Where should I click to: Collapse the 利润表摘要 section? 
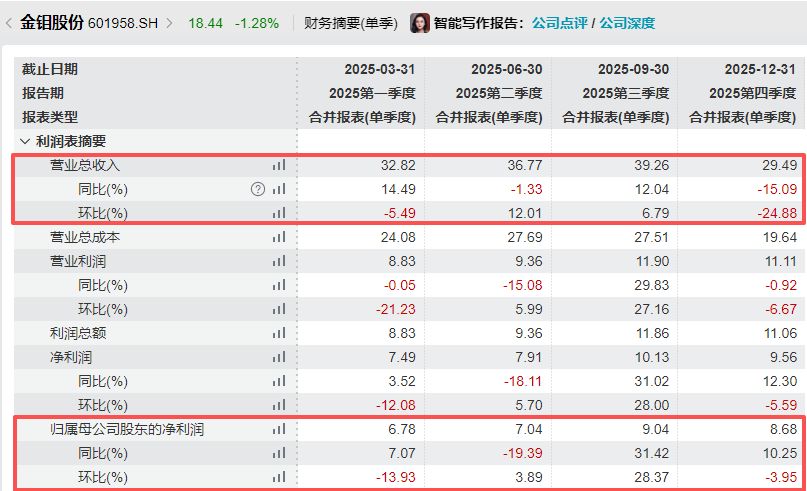[x=25, y=141]
